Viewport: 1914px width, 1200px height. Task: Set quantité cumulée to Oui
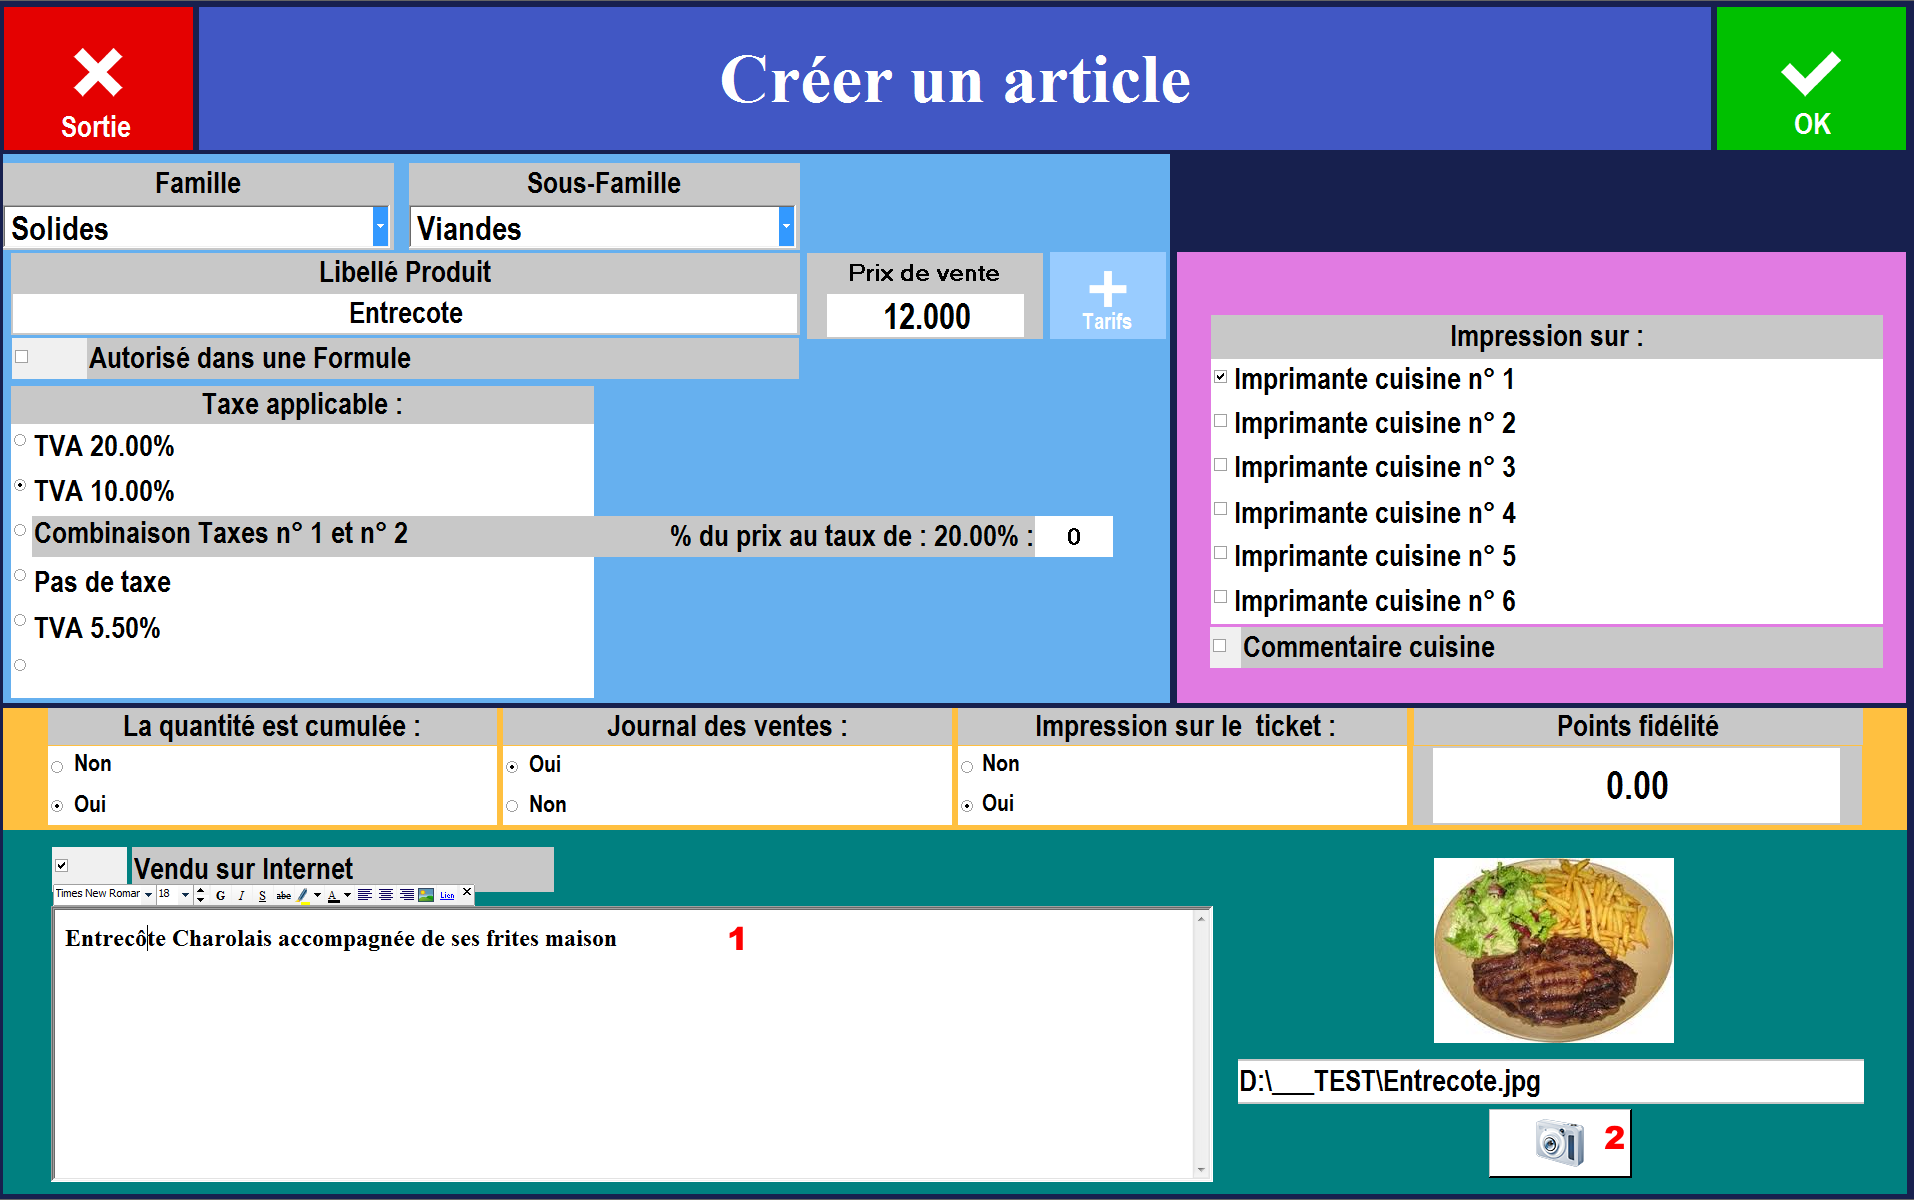(x=57, y=806)
